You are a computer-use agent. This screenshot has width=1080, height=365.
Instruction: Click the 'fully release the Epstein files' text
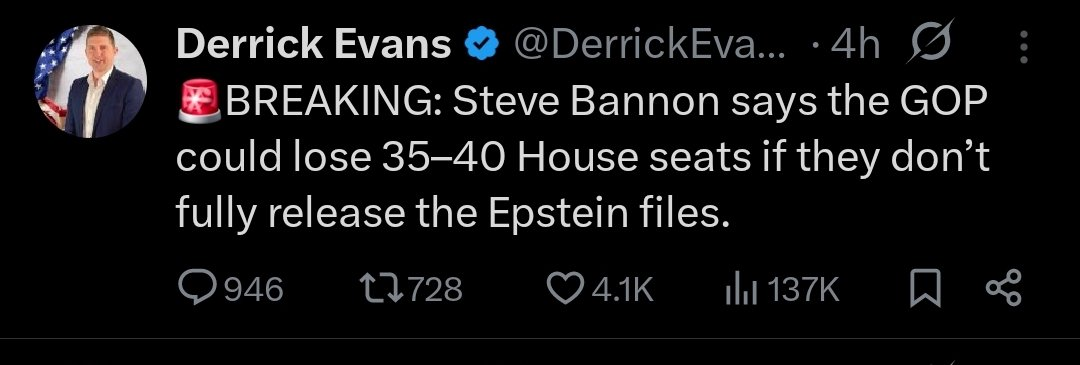click(452, 214)
